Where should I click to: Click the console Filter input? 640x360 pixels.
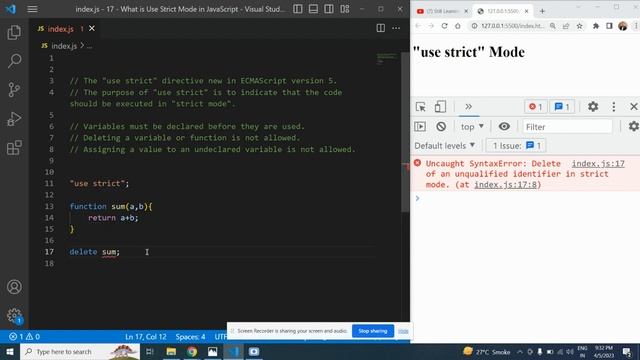[567, 127]
